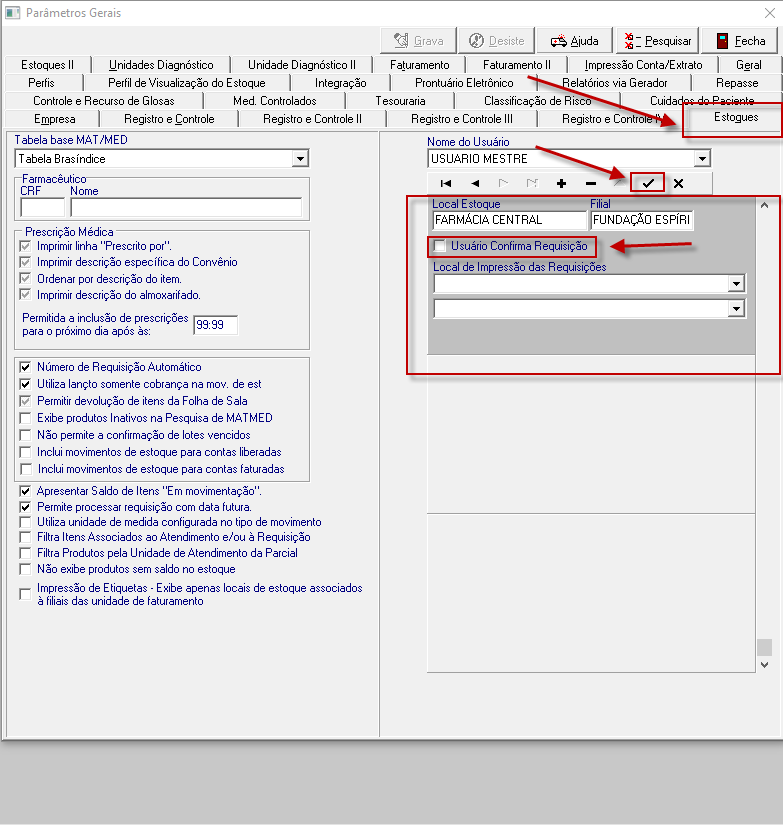
Task: Uncheck Apresentar Saldo de Itens checkbox
Action: pyautogui.click(x=25, y=491)
